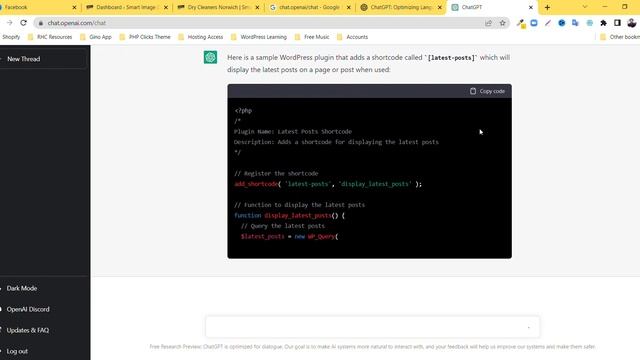
Task: Open the PHP Clicks Theme bookmark folder
Action: [145, 37]
